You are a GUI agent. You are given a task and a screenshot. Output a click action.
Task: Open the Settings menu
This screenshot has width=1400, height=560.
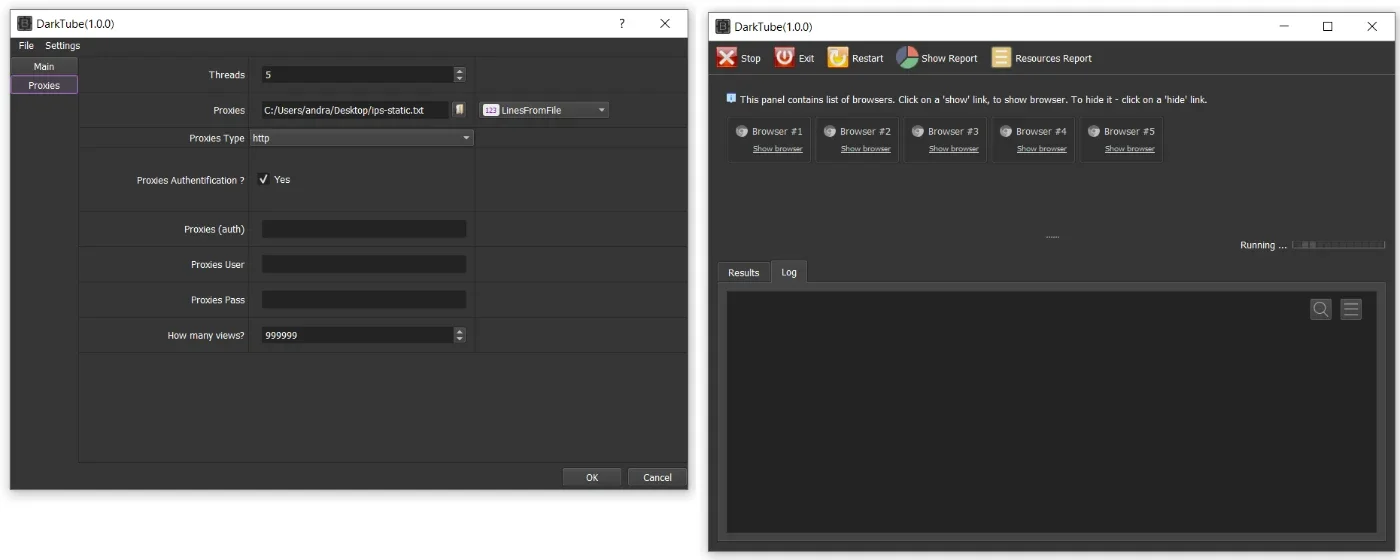click(62, 46)
